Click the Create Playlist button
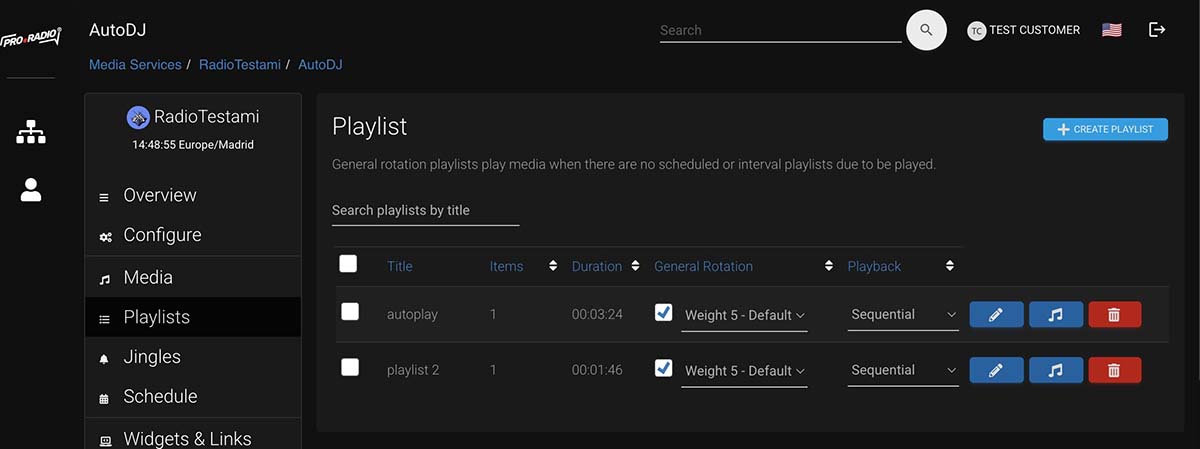 click(1105, 129)
